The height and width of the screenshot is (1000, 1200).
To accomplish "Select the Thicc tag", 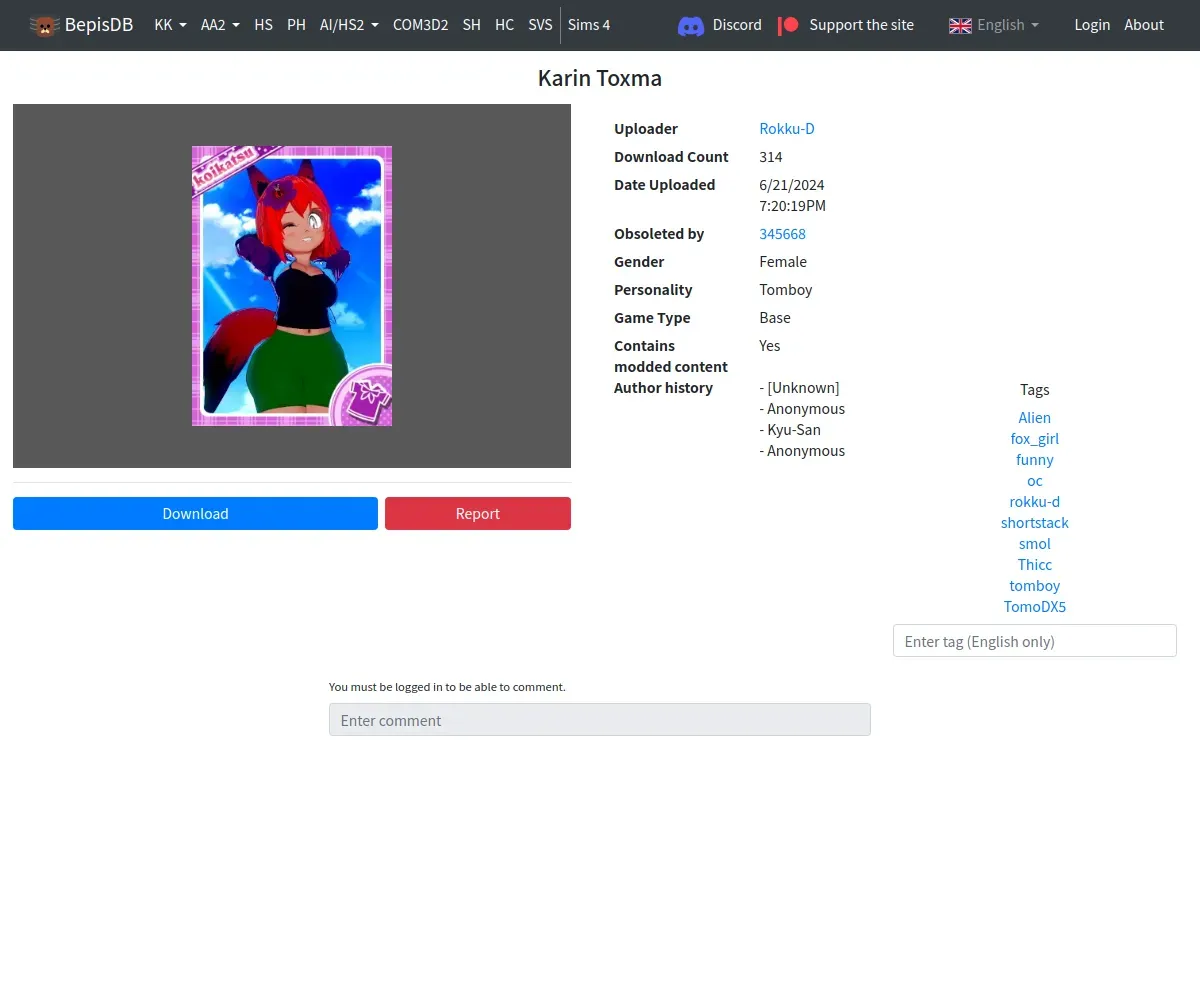I will (x=1034, y=565).
